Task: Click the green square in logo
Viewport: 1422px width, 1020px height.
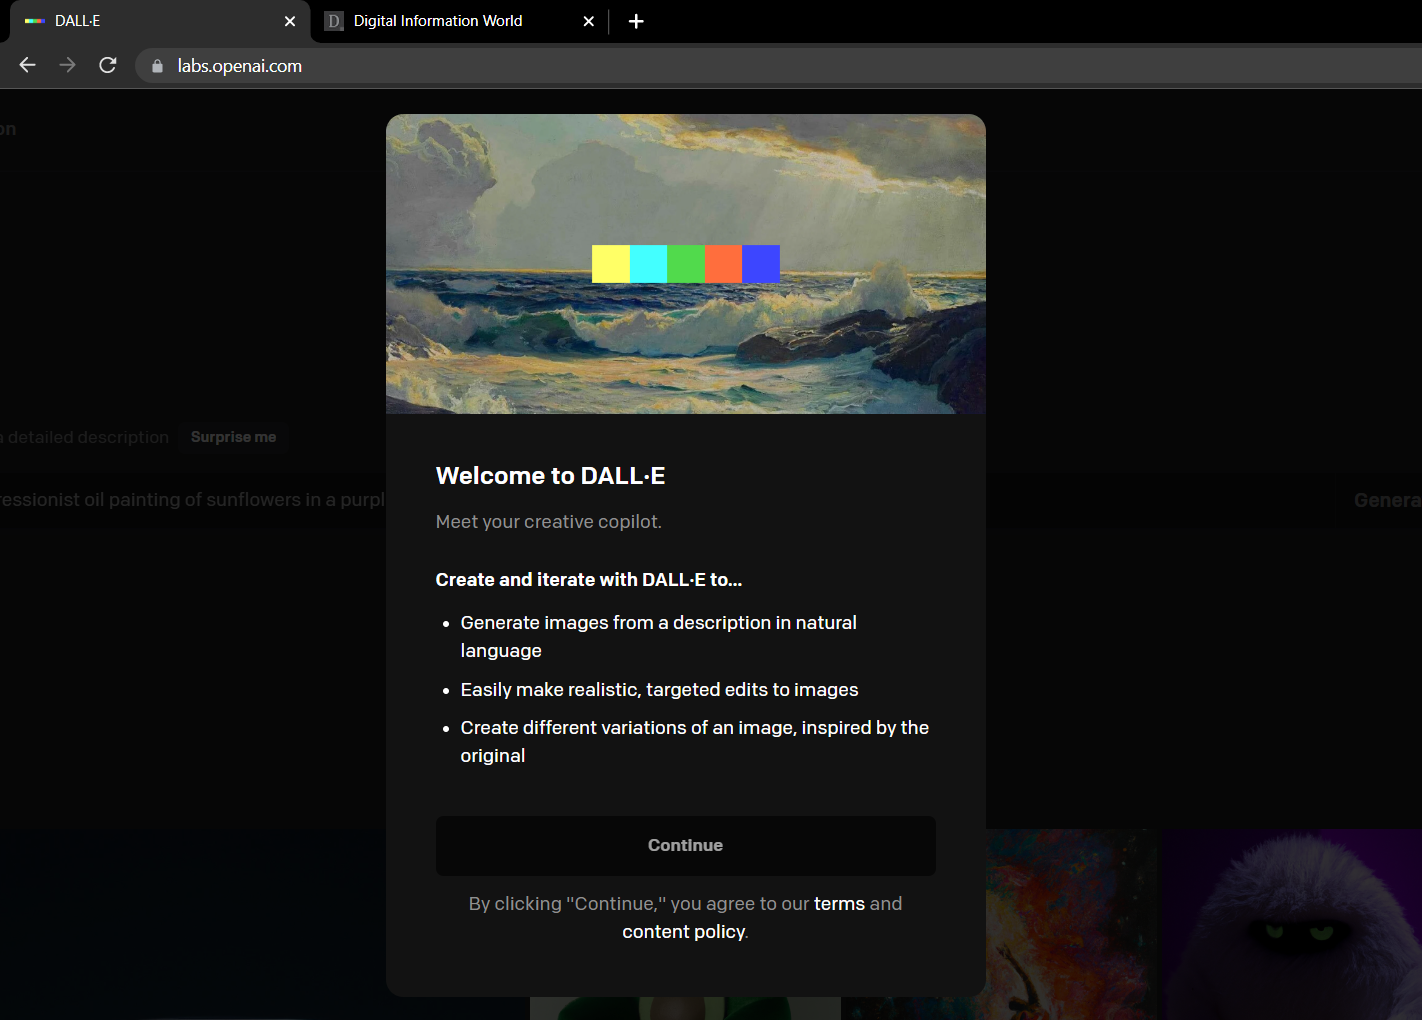Action: (686, 264)
